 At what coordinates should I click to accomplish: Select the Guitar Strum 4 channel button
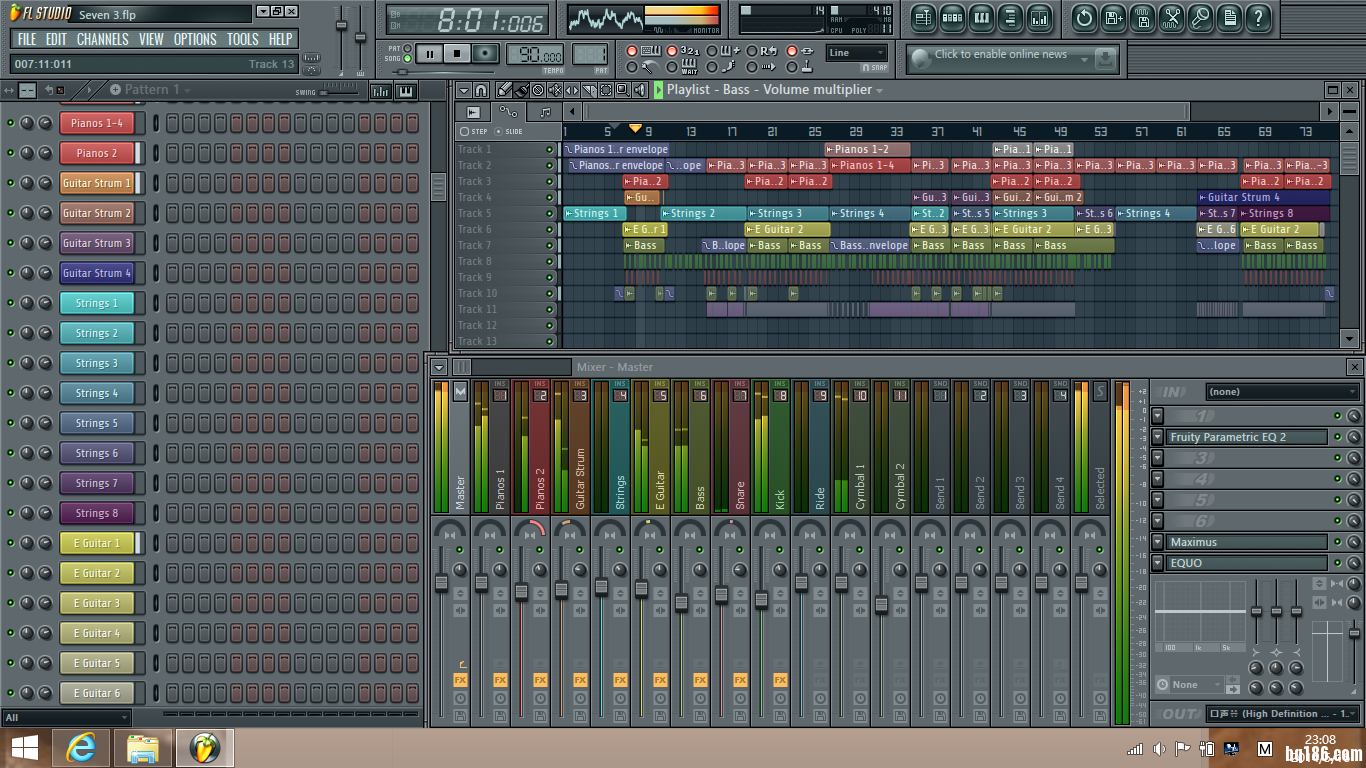(97, 273)
